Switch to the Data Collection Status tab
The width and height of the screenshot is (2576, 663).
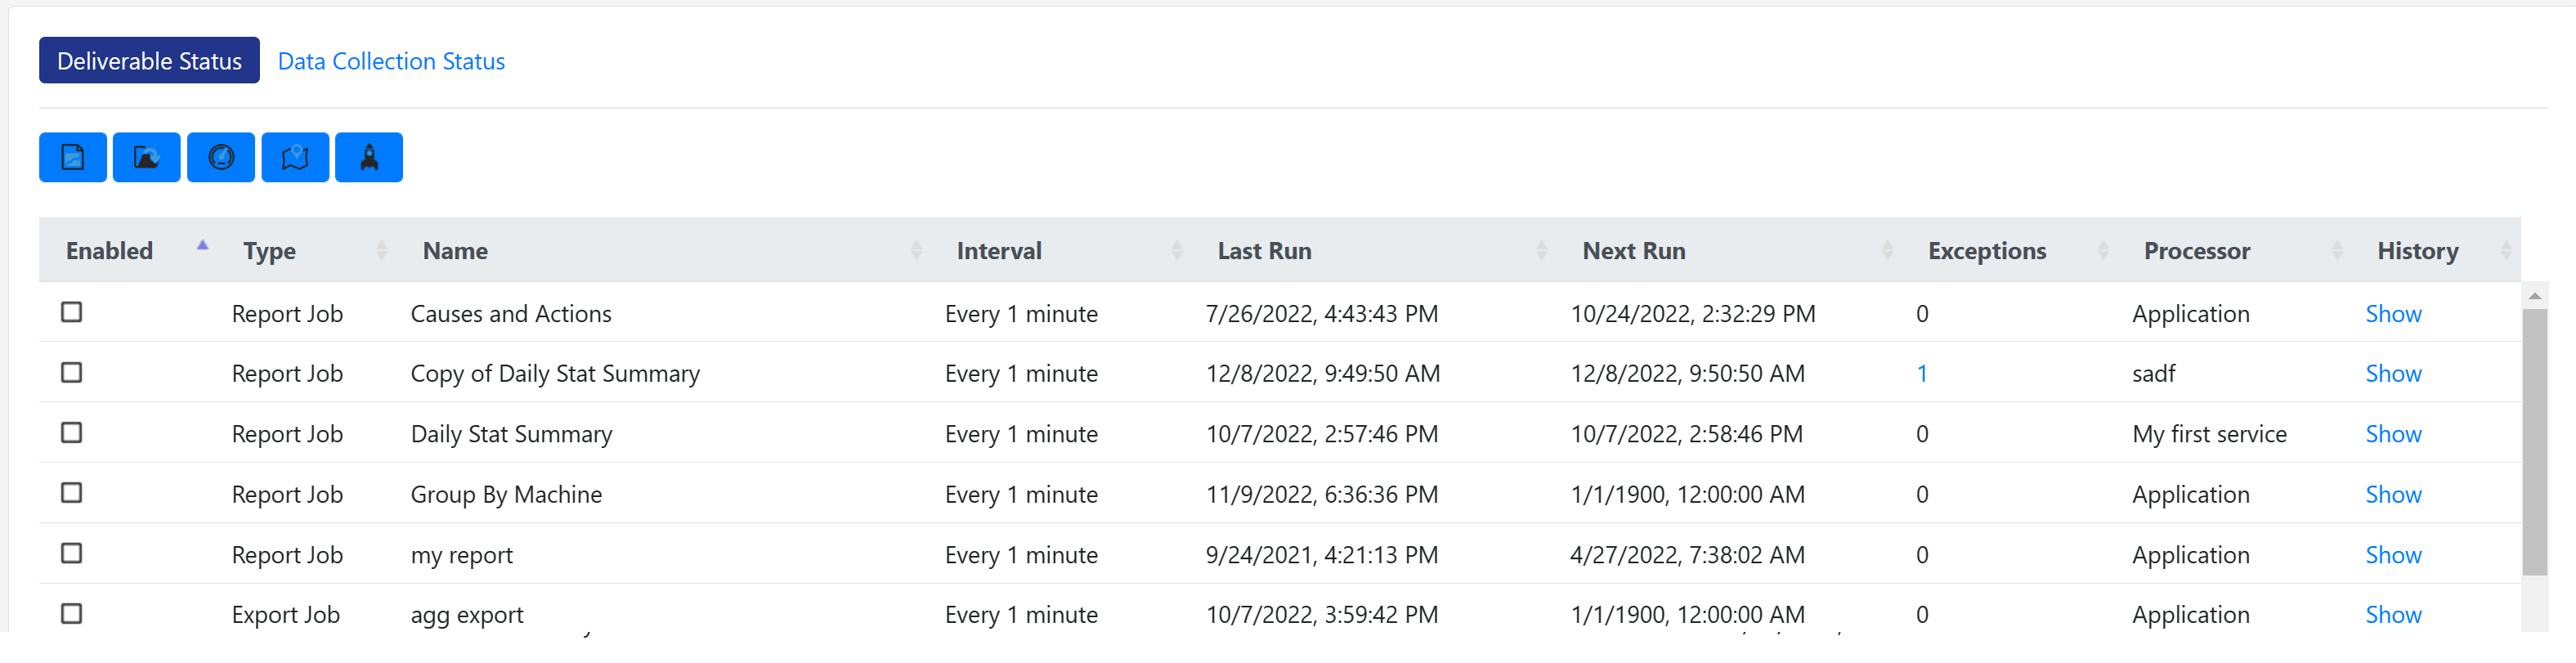coord(391,61)
